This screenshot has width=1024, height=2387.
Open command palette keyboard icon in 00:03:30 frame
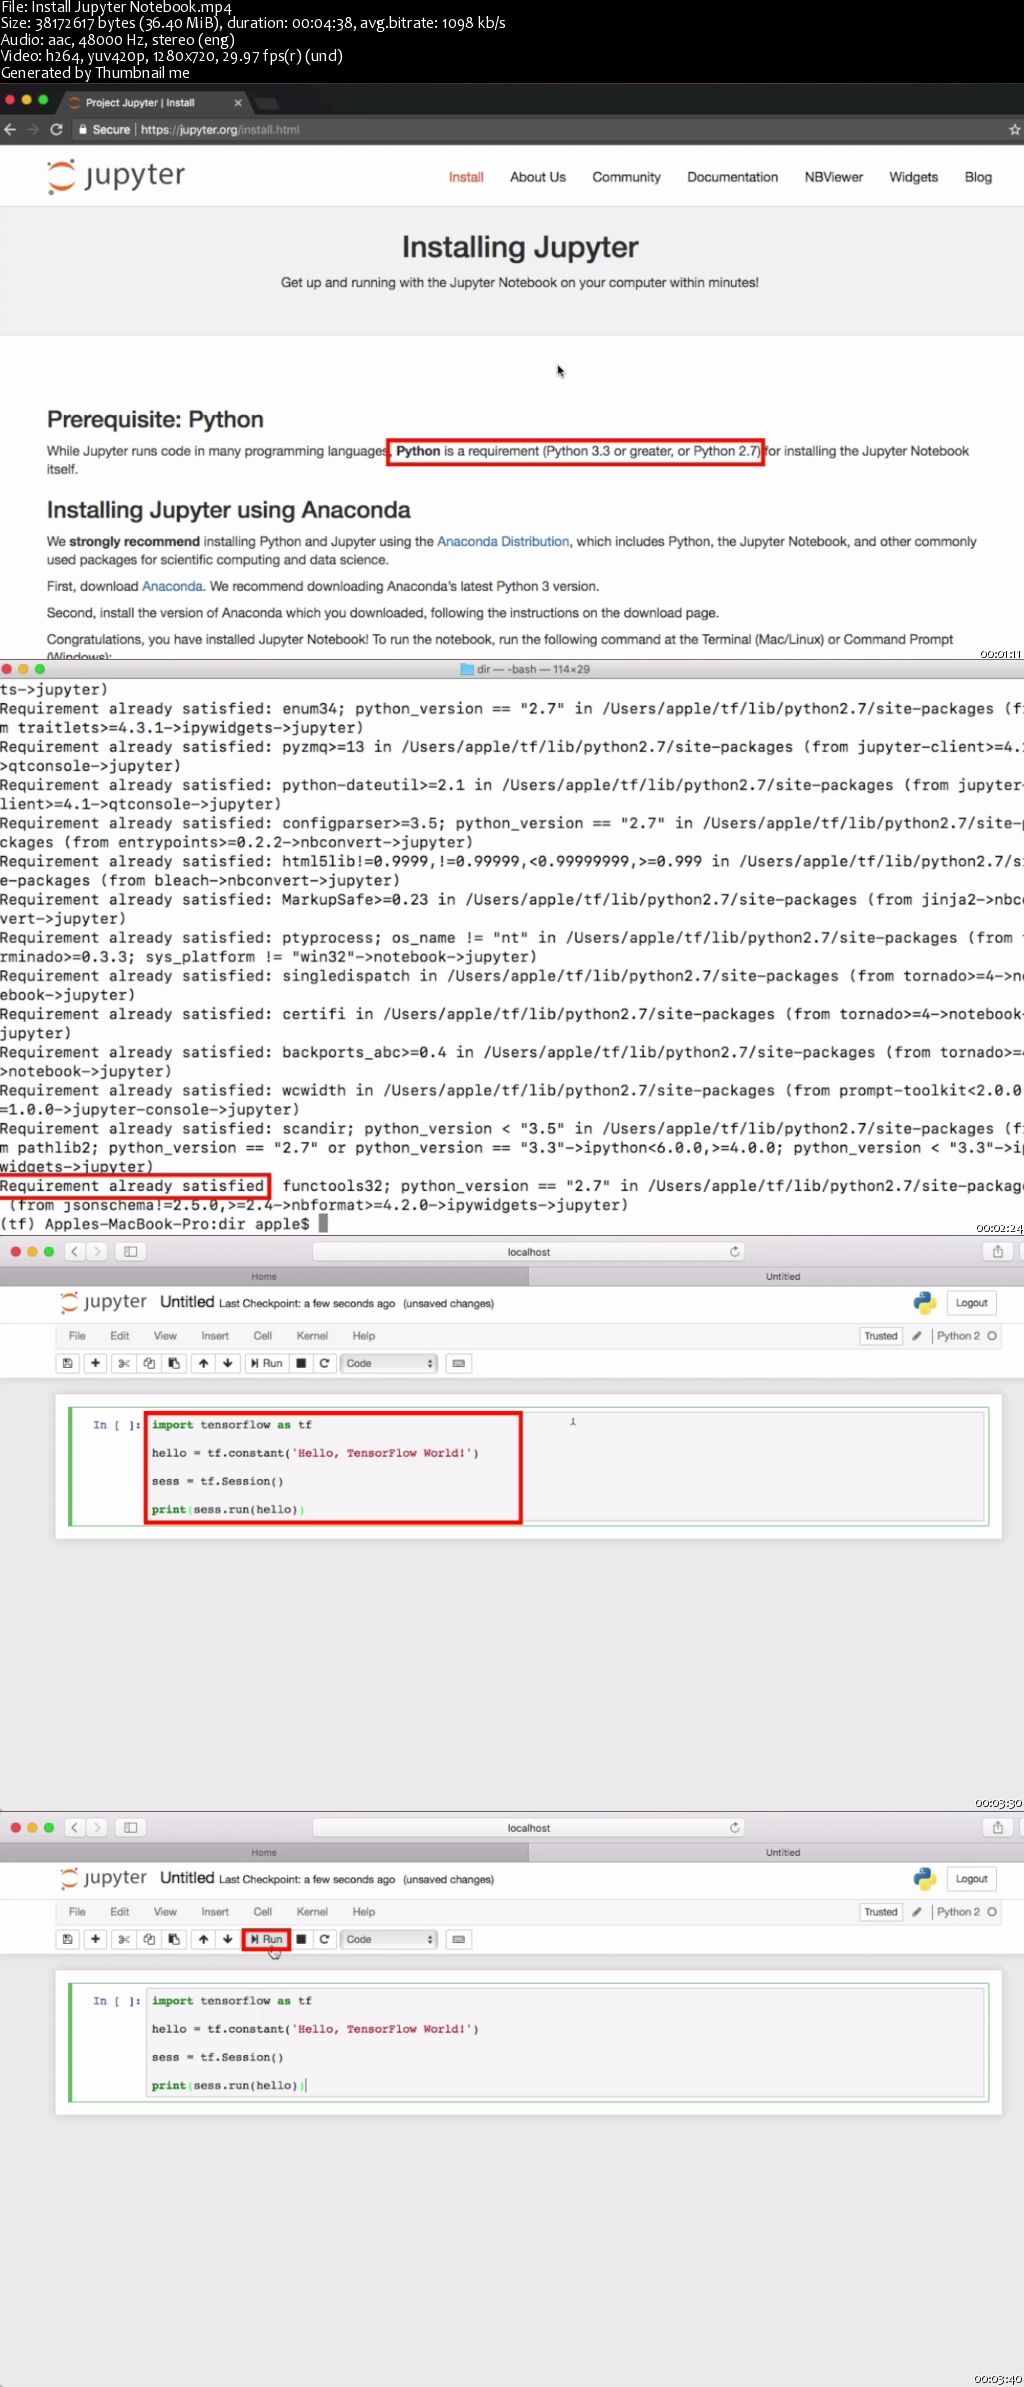tap(459, 1363)
